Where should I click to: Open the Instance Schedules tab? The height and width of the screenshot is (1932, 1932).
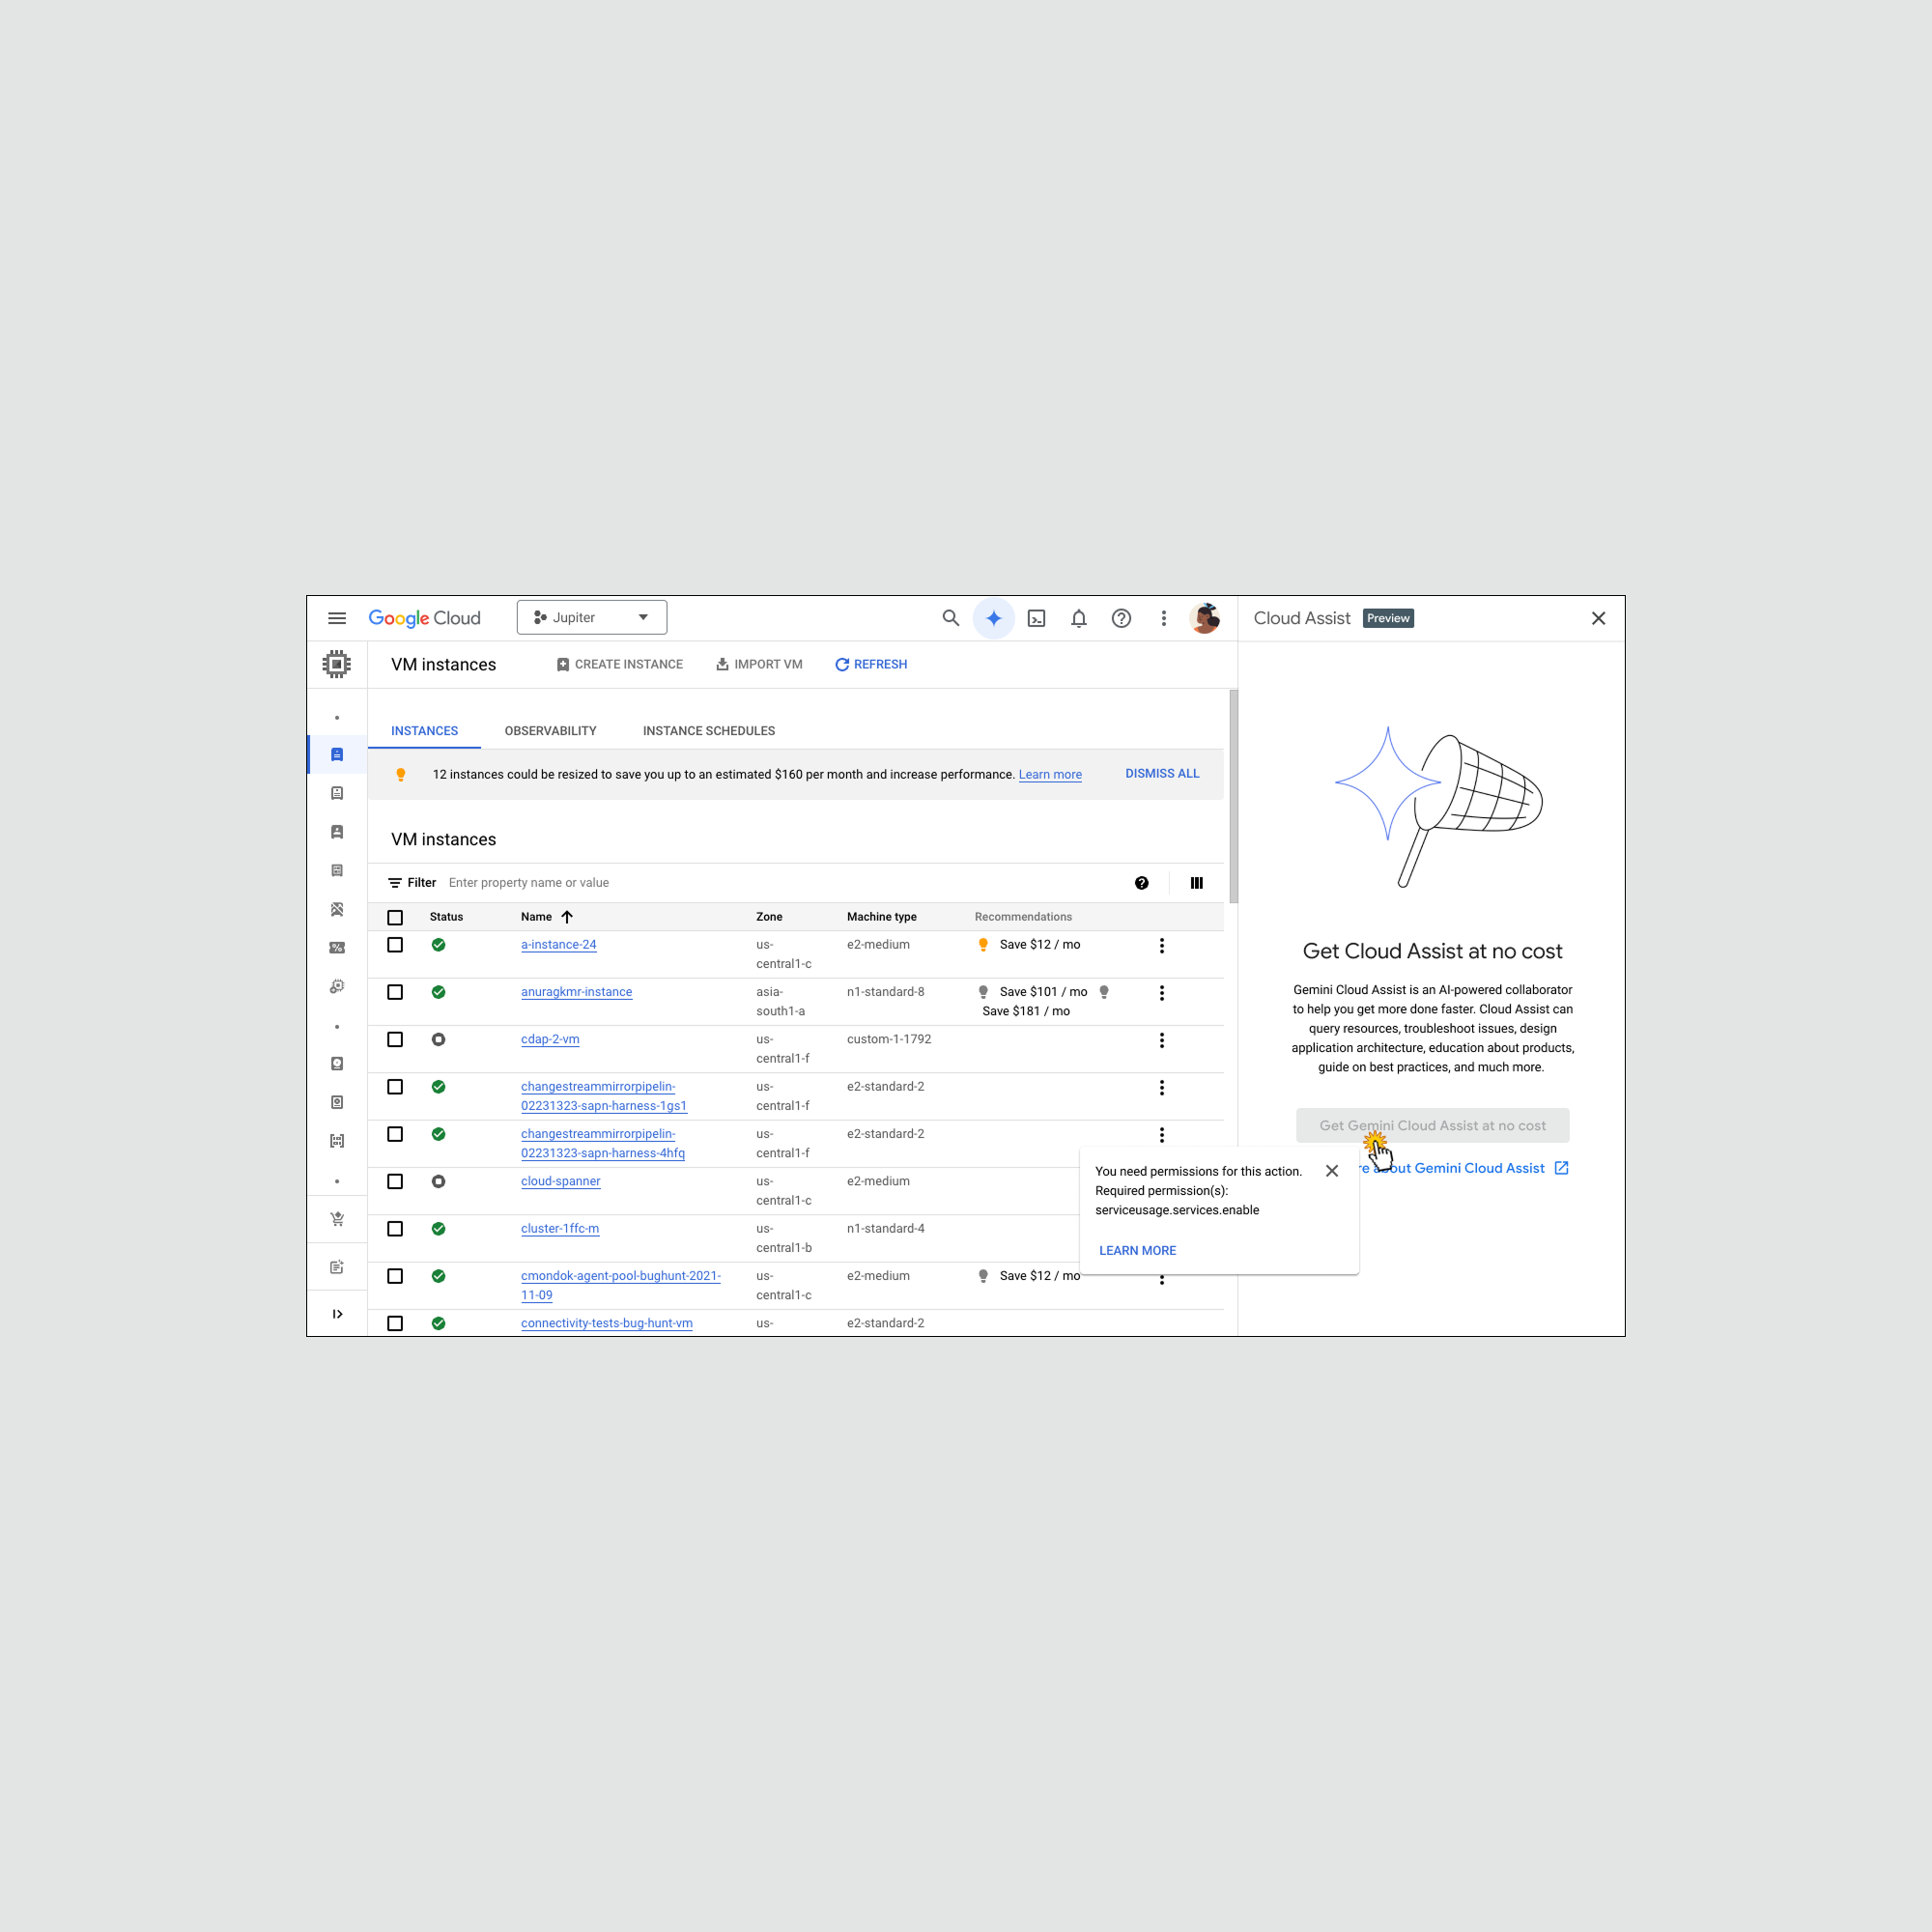click(x=709, y=731)
